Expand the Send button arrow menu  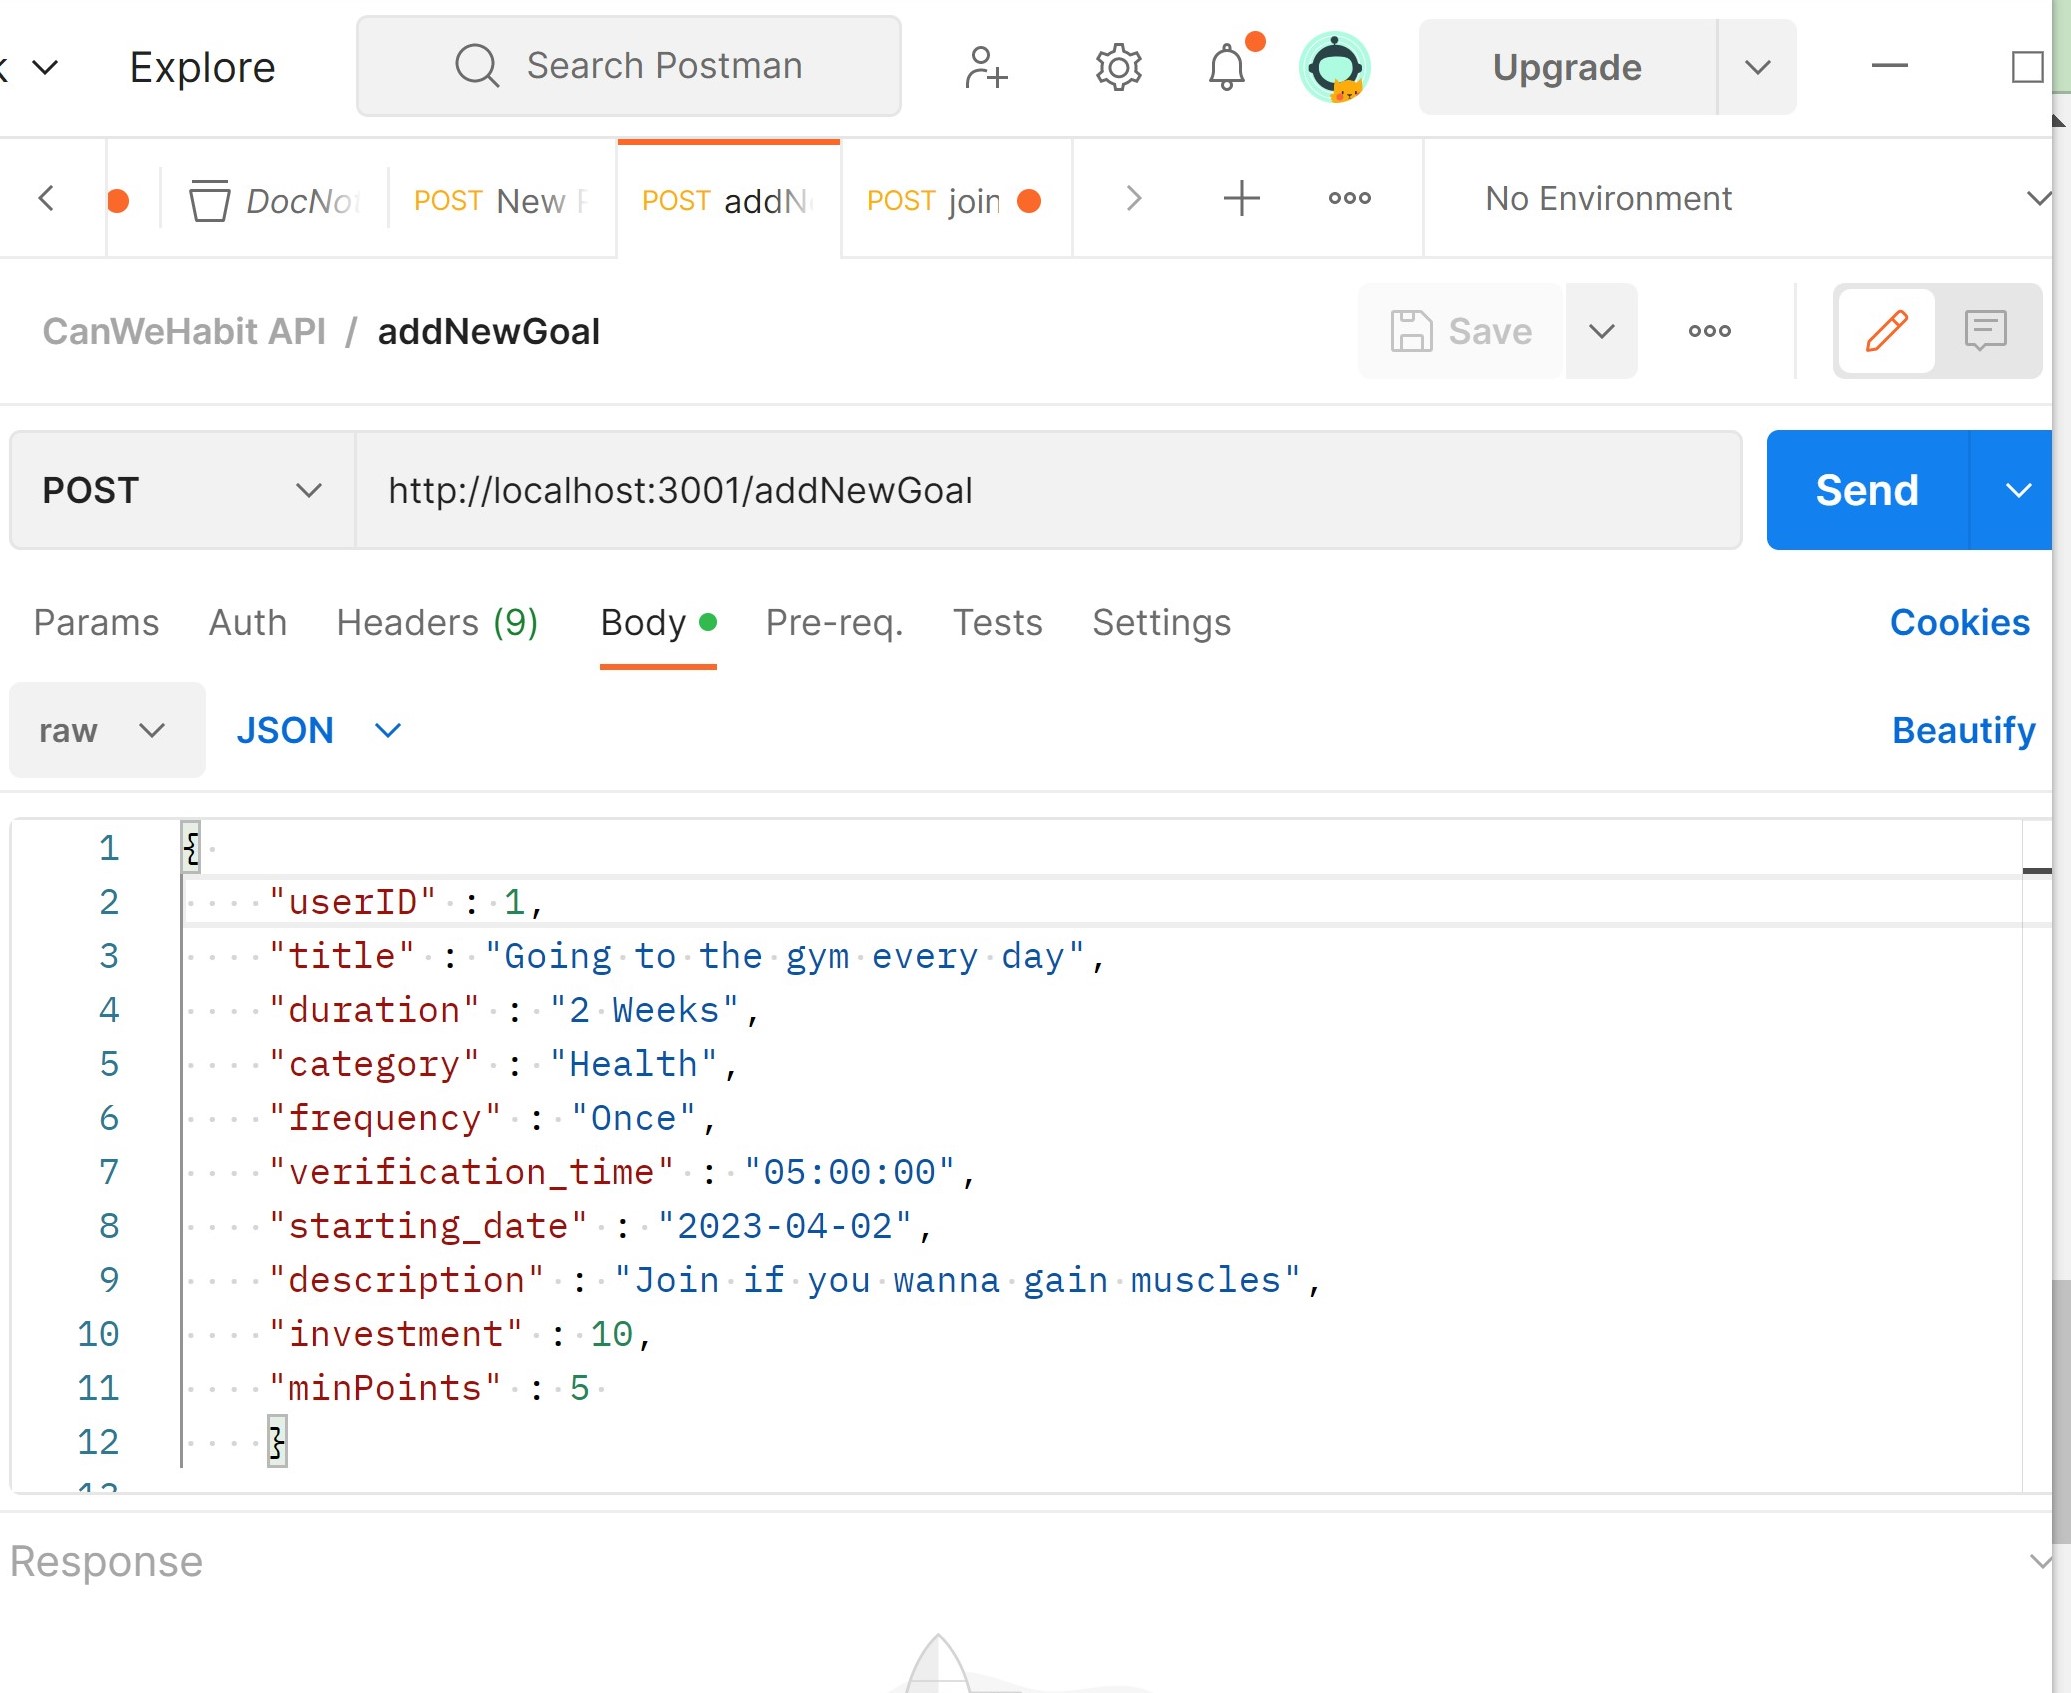(2018, 490)
